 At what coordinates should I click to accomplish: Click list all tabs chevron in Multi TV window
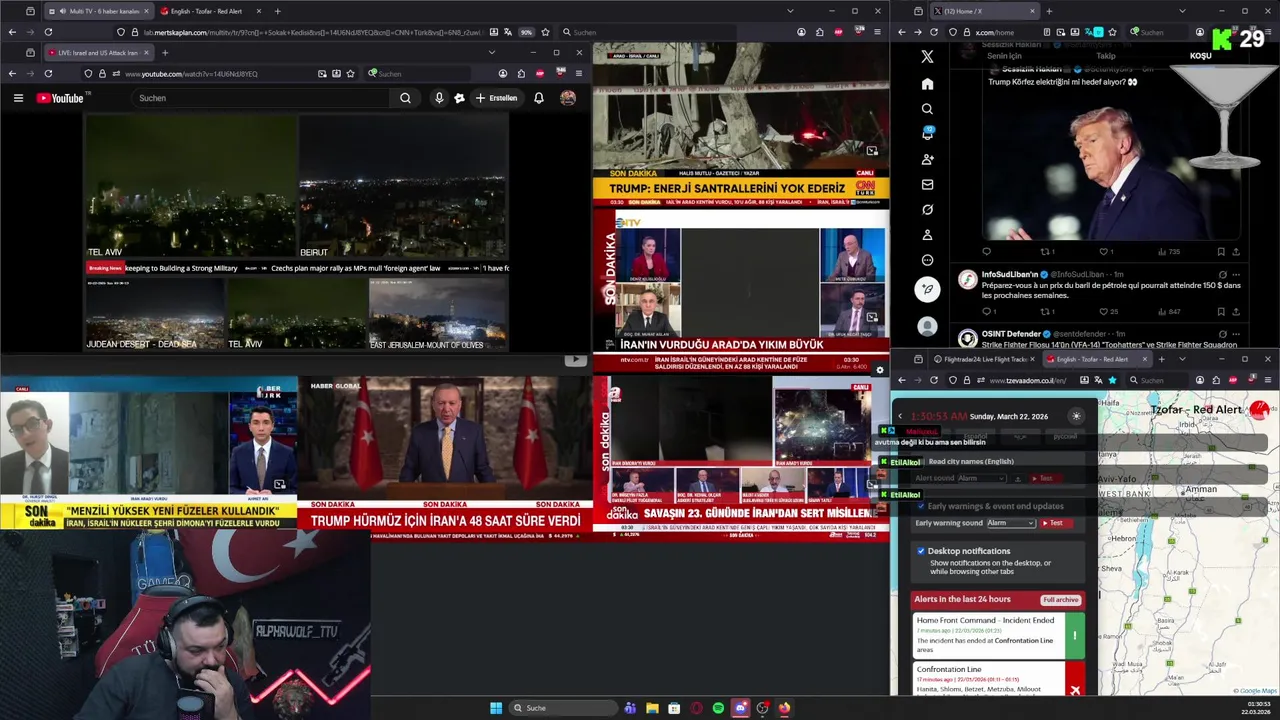click(x=790, y=11)
